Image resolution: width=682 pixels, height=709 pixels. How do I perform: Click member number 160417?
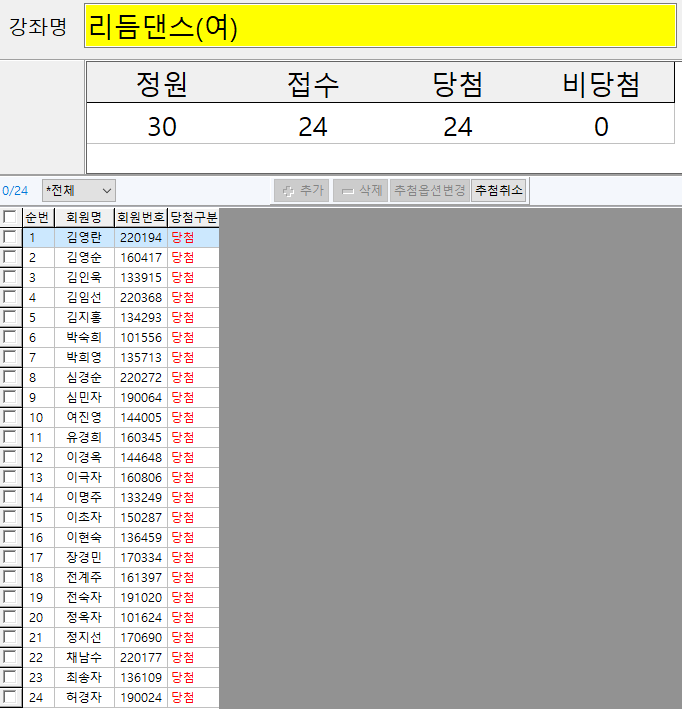tap(141, 257)
